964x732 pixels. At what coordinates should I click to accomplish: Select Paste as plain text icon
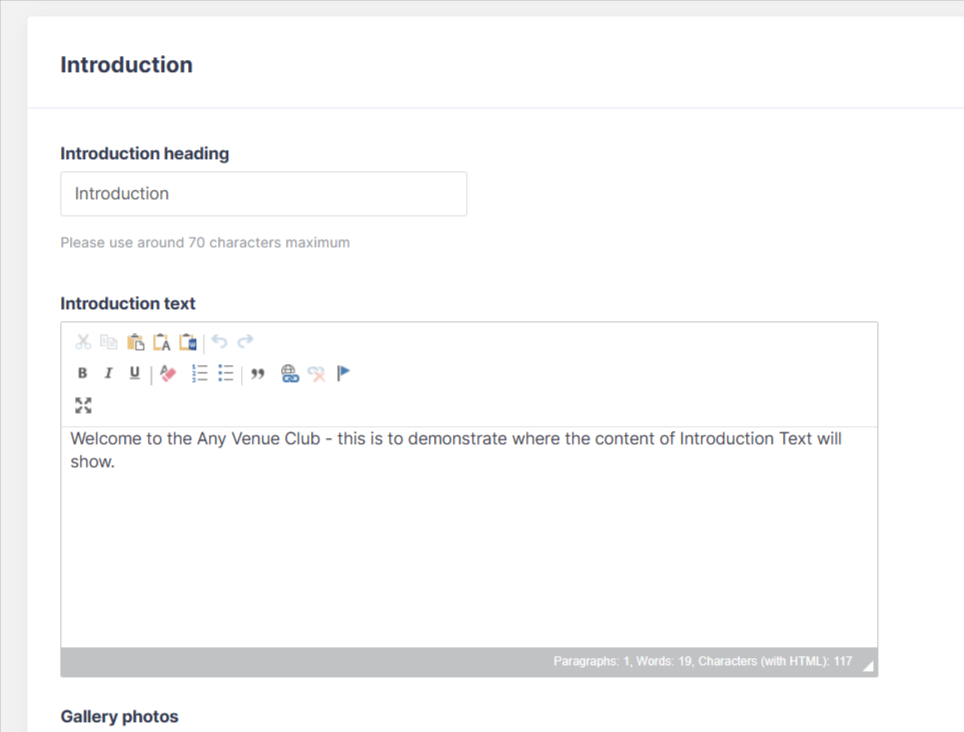pyautogui.click(x=162, y=342)
